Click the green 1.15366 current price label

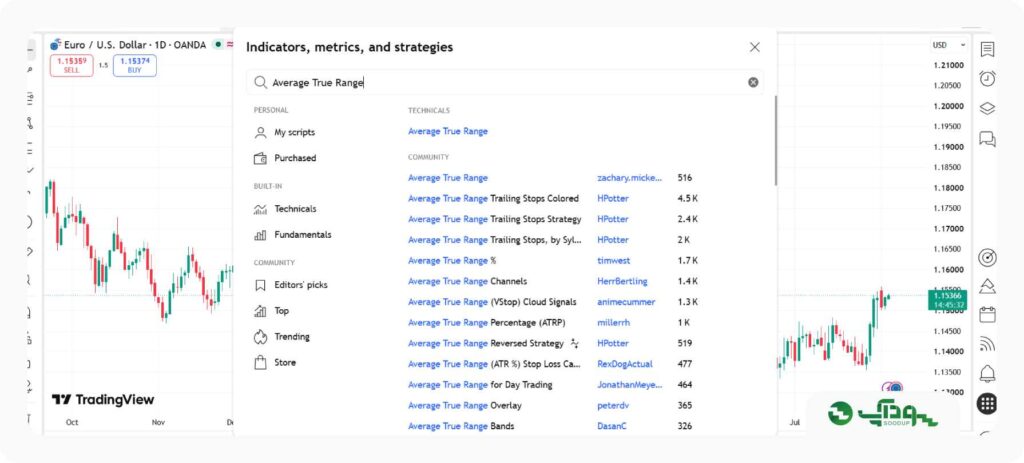(947, 300)
